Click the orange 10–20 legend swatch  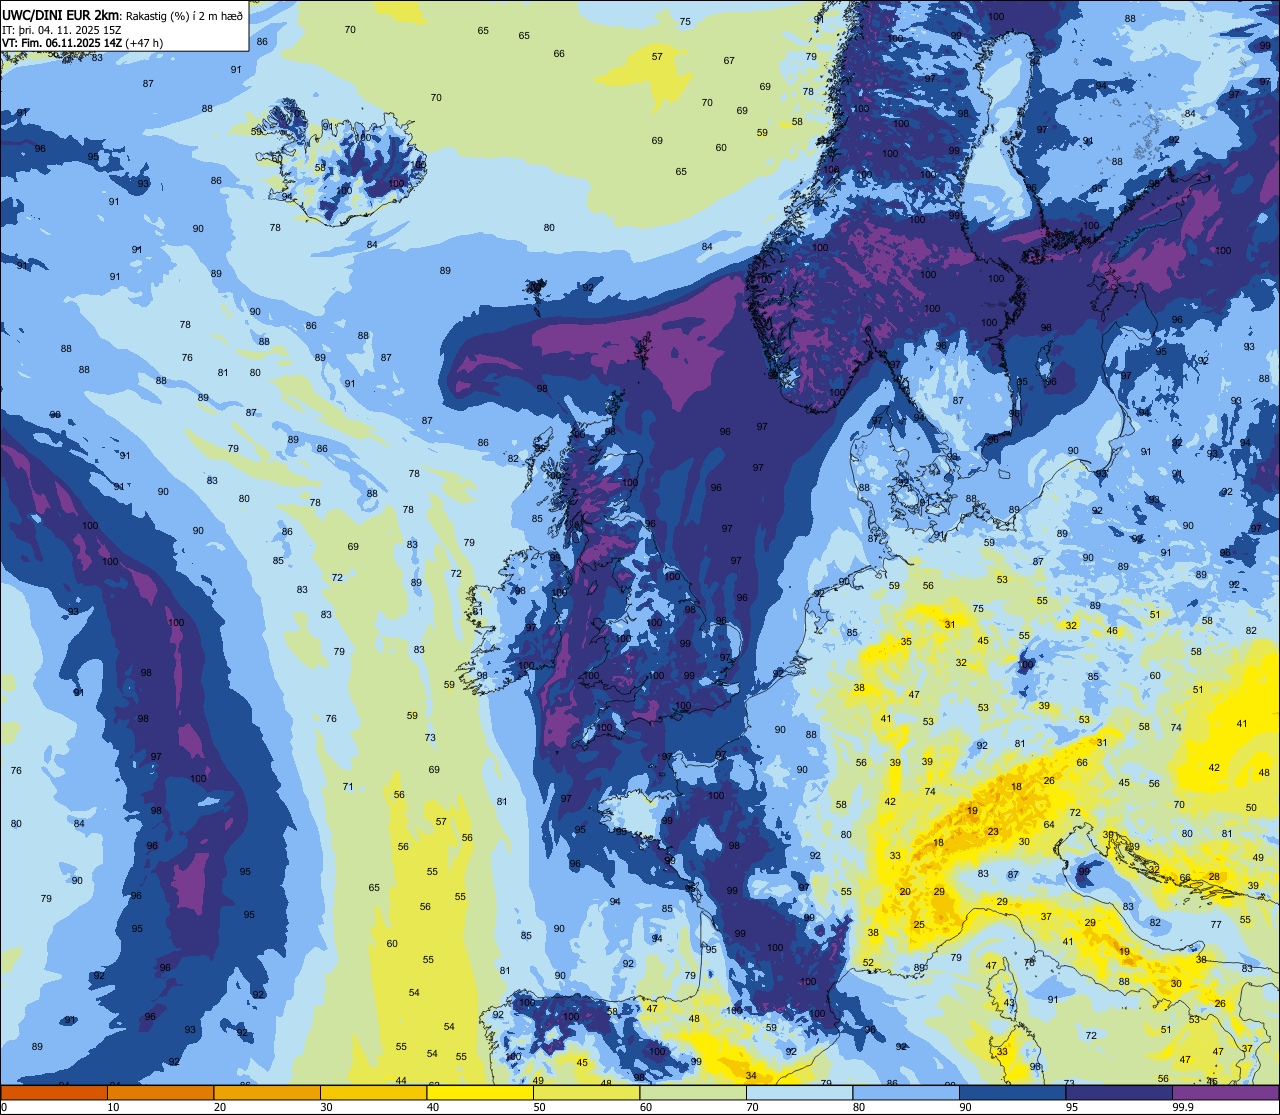pyautogui.click(x=160, y=1092)
